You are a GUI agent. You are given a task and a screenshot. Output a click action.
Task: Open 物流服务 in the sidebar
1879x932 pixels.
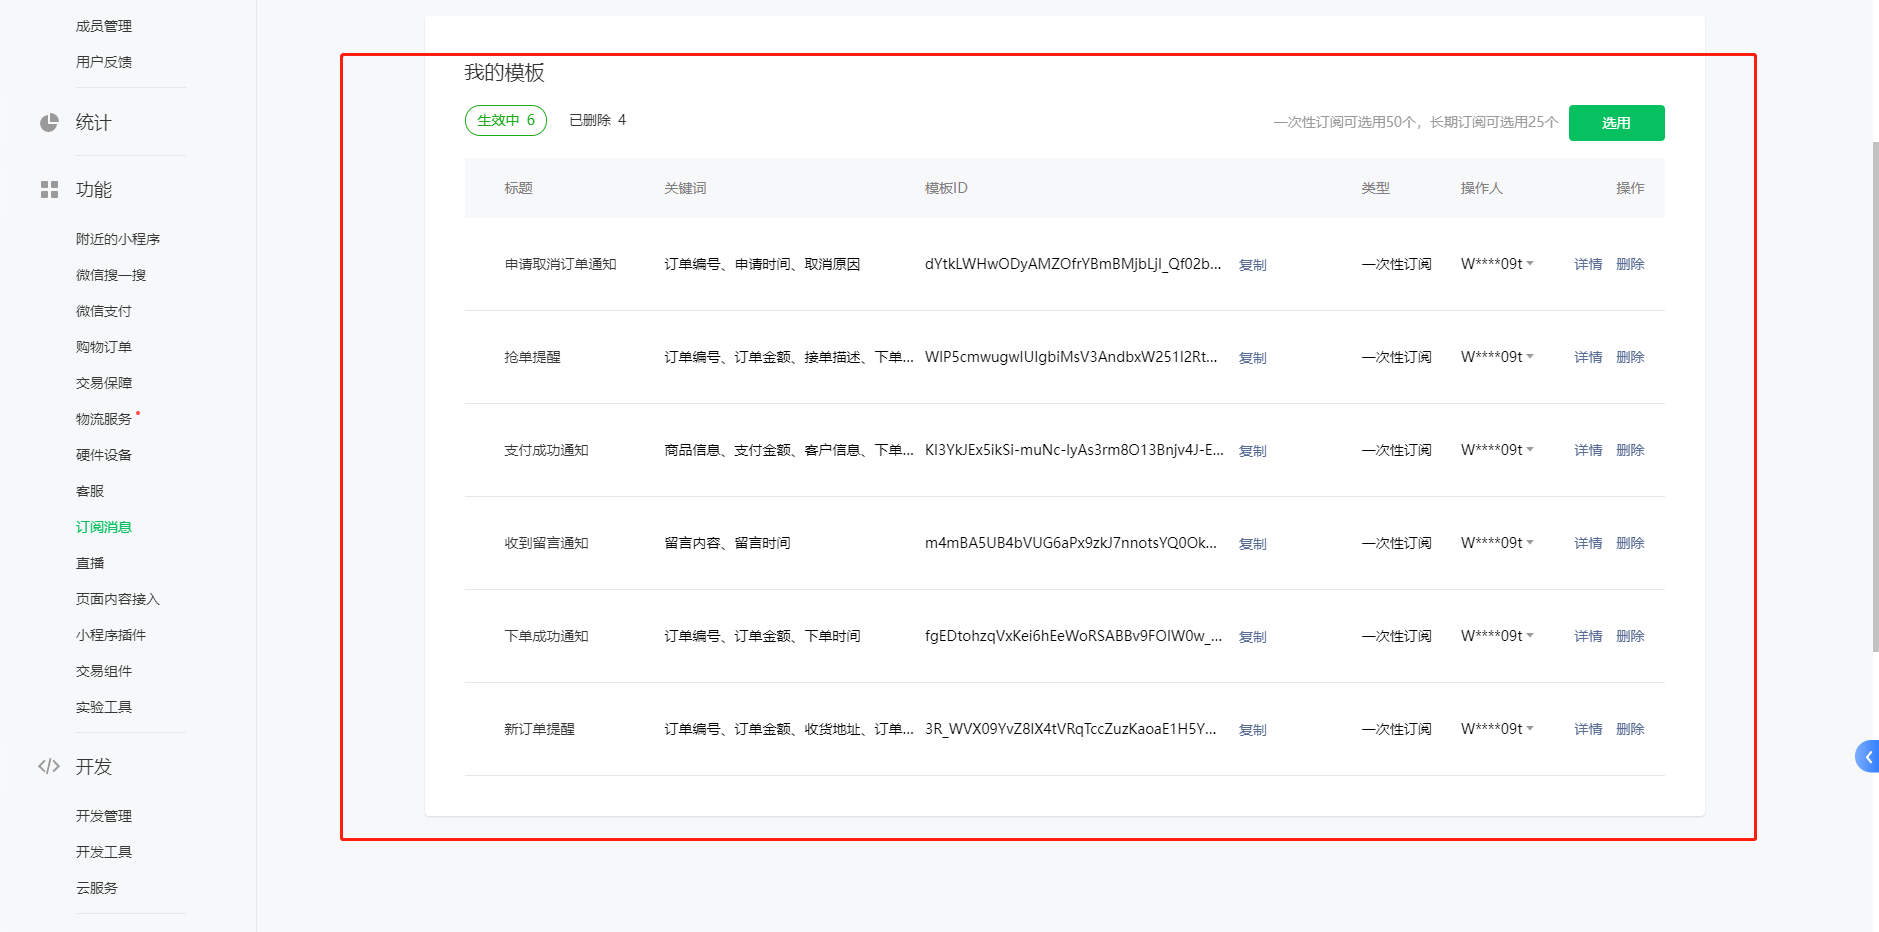pyautogui.click(x=102, y=418)
